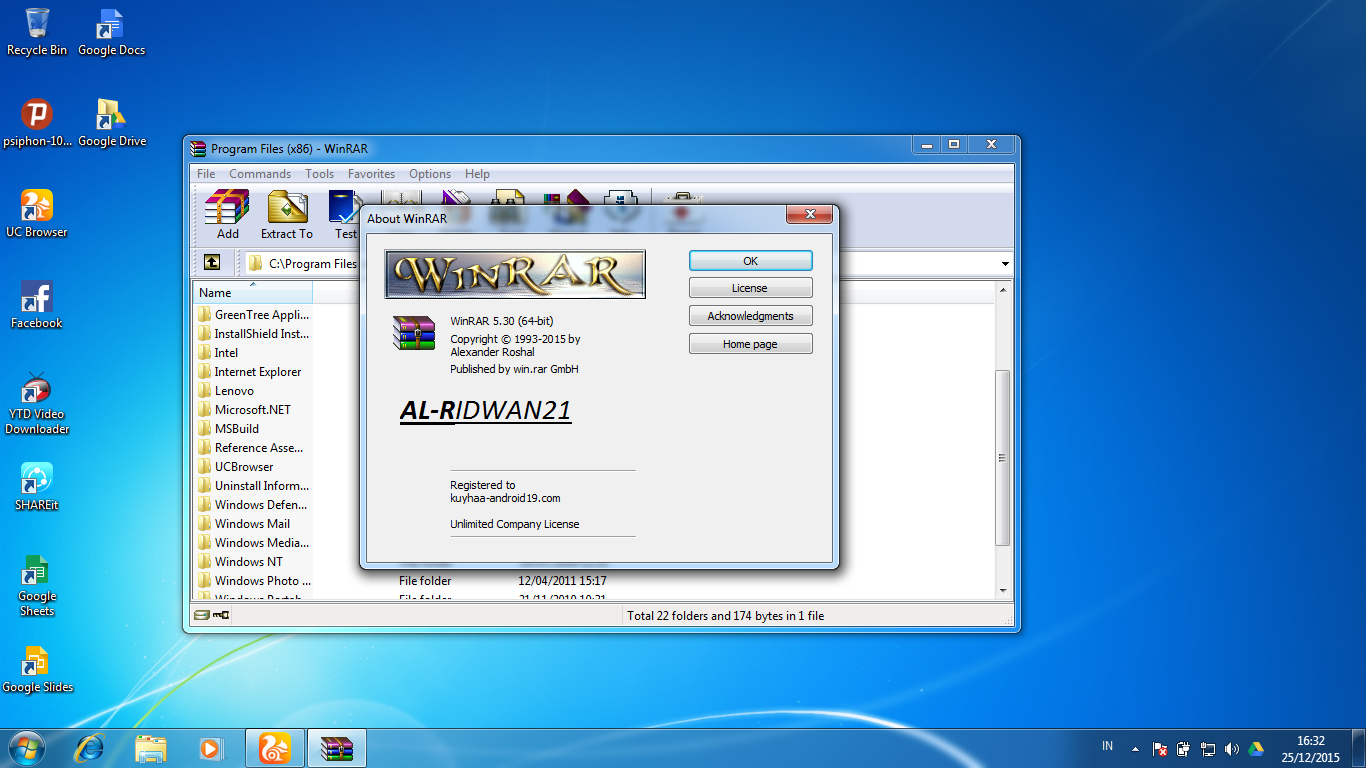Select the Google Slides desktop shortcut
Viewport: 1366px width, 768px height.
37,669
